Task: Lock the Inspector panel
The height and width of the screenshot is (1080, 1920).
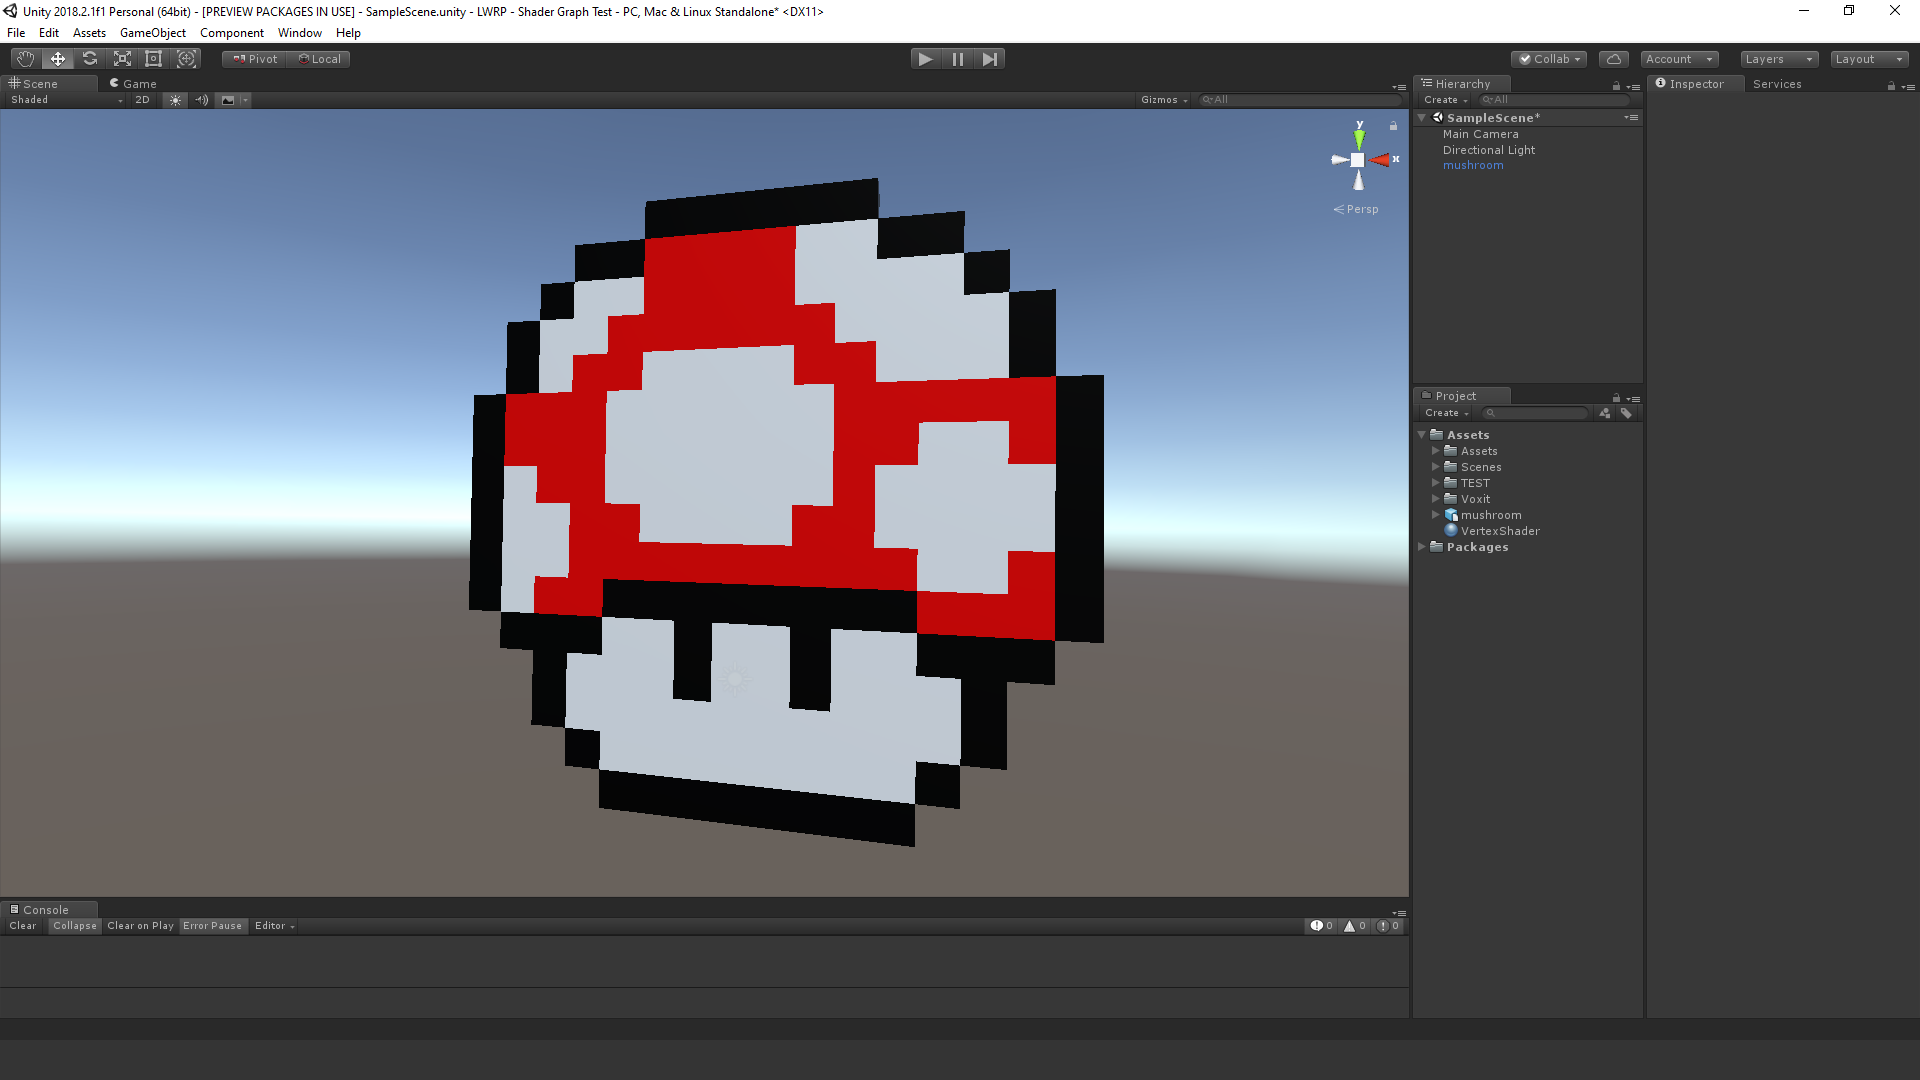Action: [1891, 86]
